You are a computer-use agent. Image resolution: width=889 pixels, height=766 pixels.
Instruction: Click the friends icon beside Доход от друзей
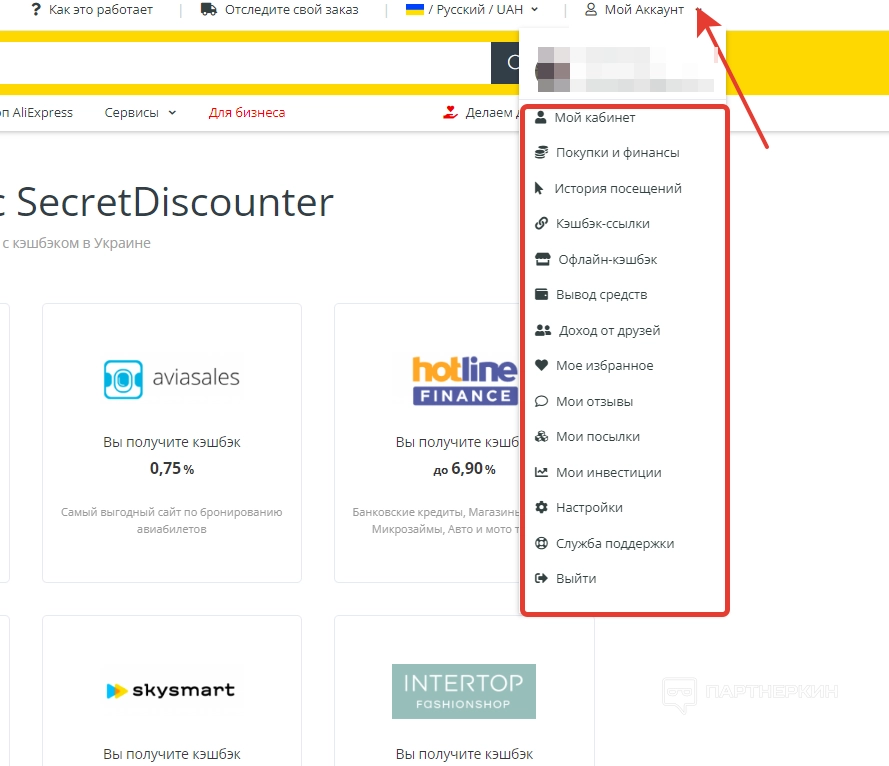point(543,330)
